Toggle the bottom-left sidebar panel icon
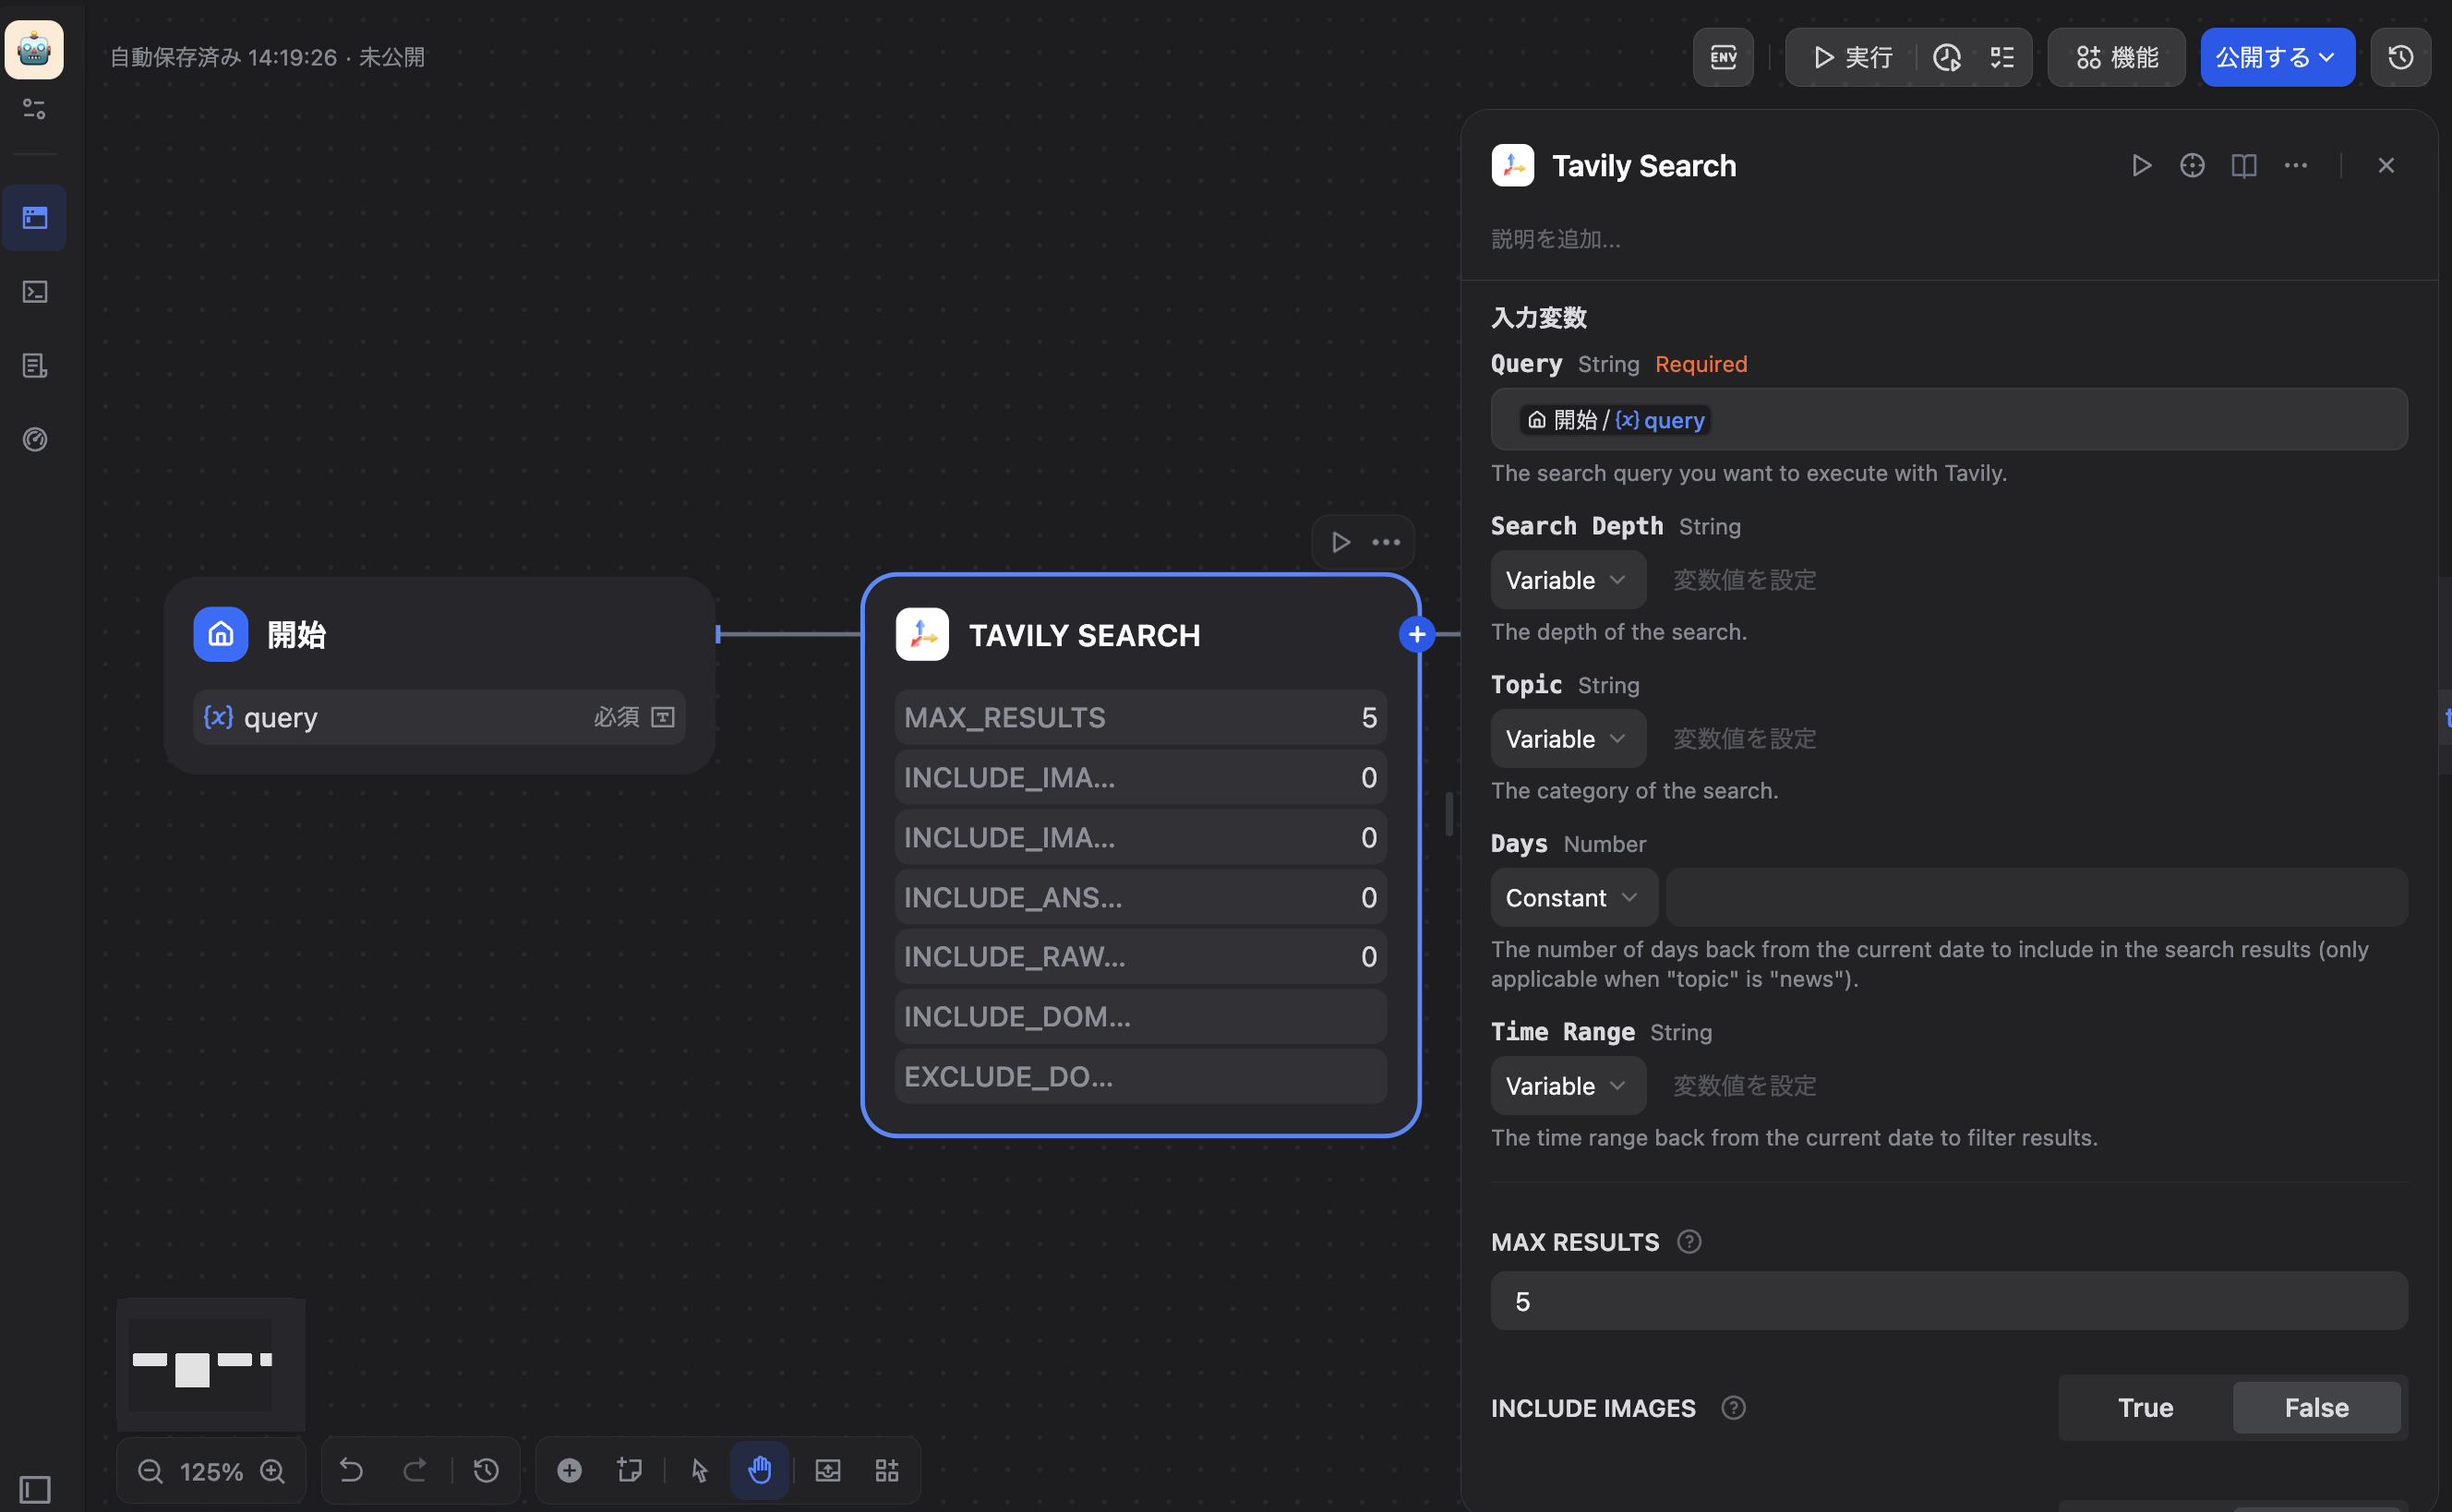Image resolution: width=2452 pixels, height=1512 pixels. point(35,1489)
